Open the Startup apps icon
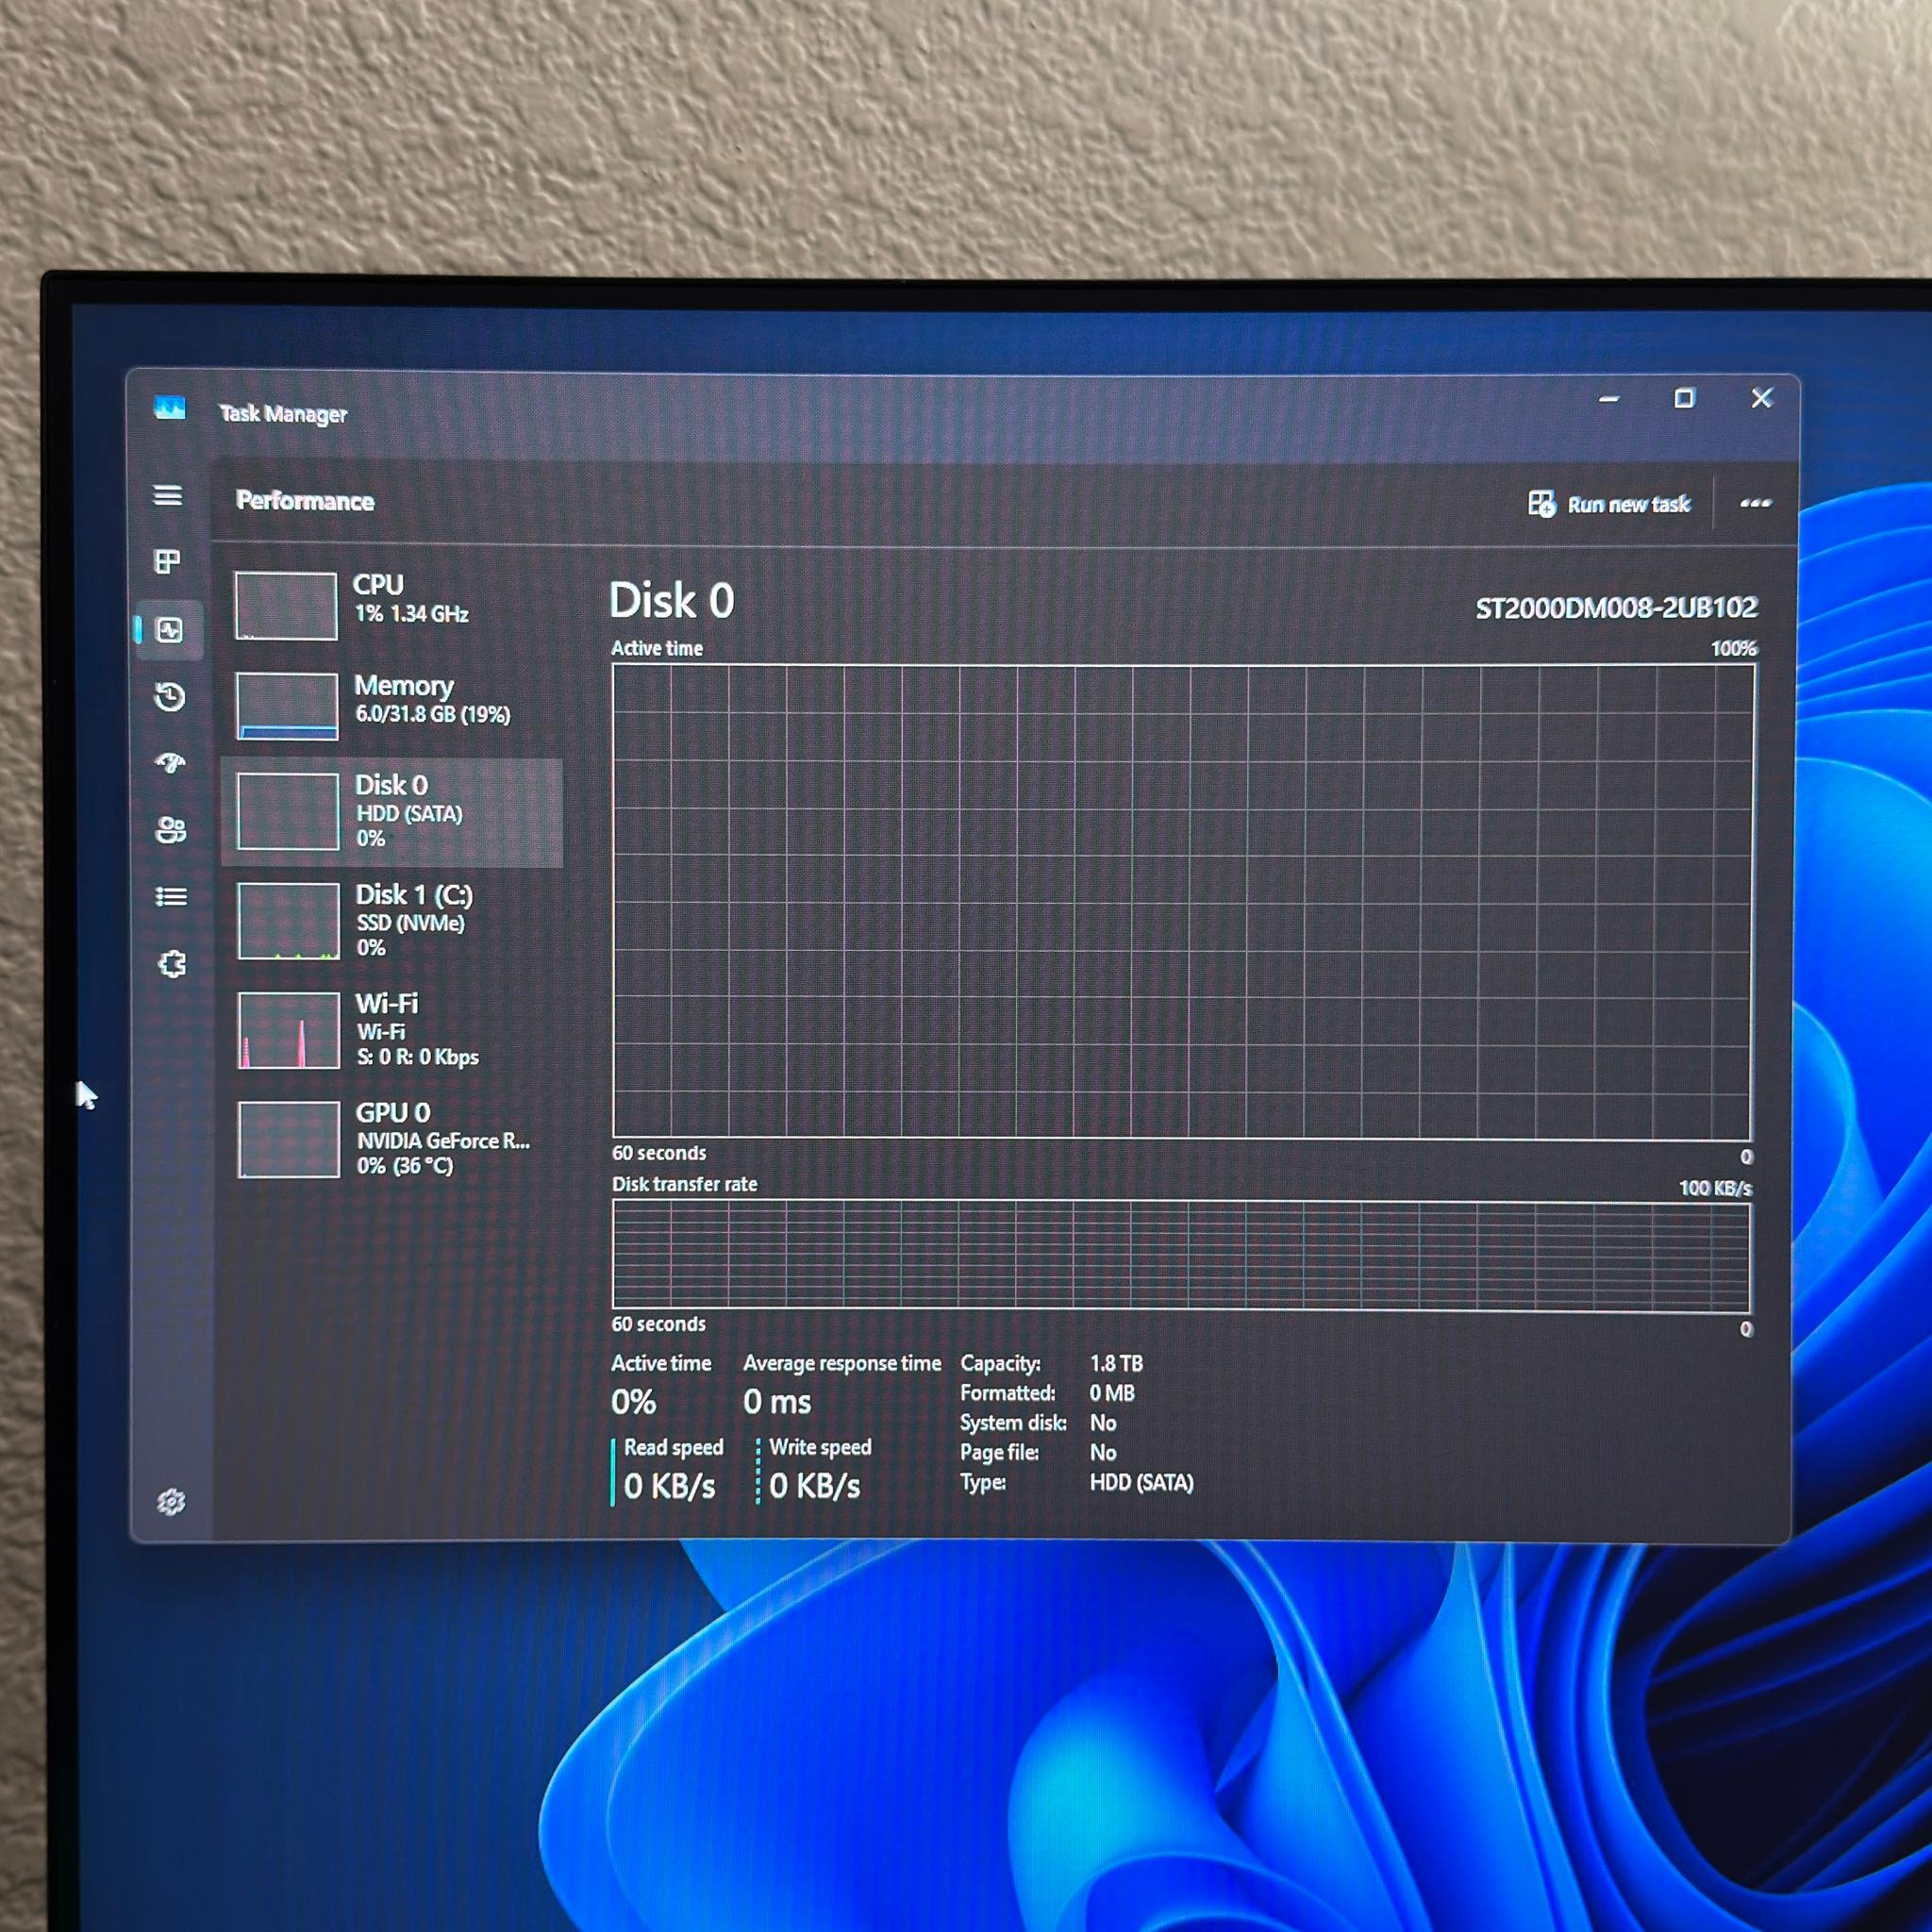Image resolution: width=1932 pixels, height=1932 pixels. click(170, 763)
